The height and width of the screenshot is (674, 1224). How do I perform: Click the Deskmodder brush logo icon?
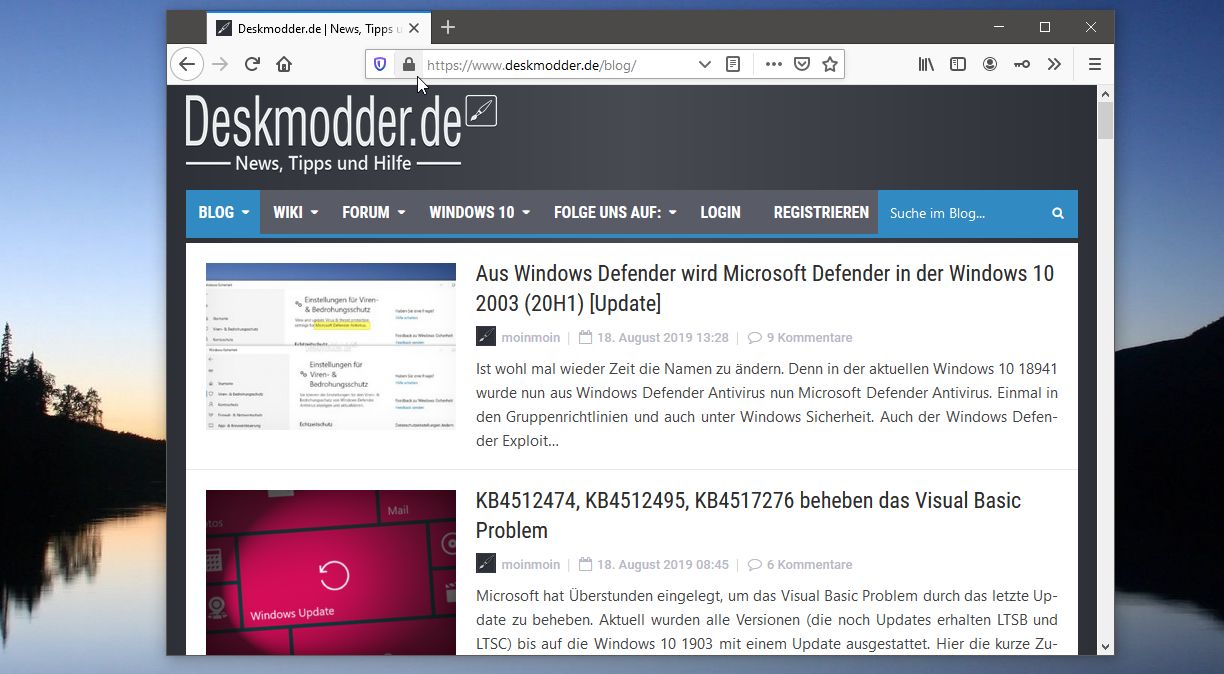pyautogui.click(x=481, y=111)
